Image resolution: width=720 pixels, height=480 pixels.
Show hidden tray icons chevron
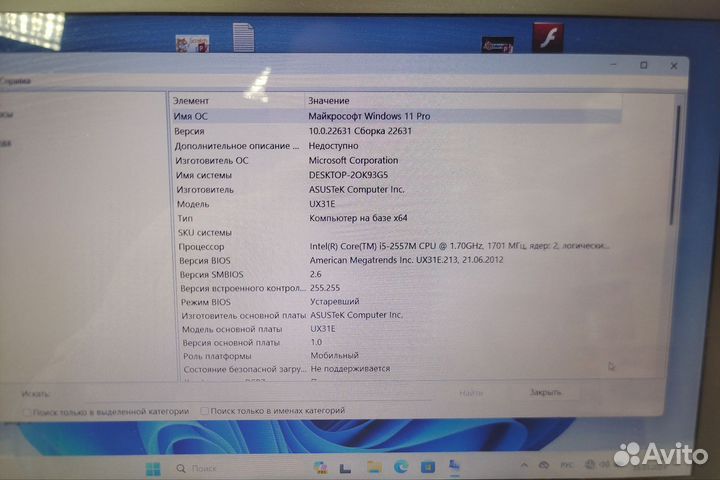coord(524,465)
